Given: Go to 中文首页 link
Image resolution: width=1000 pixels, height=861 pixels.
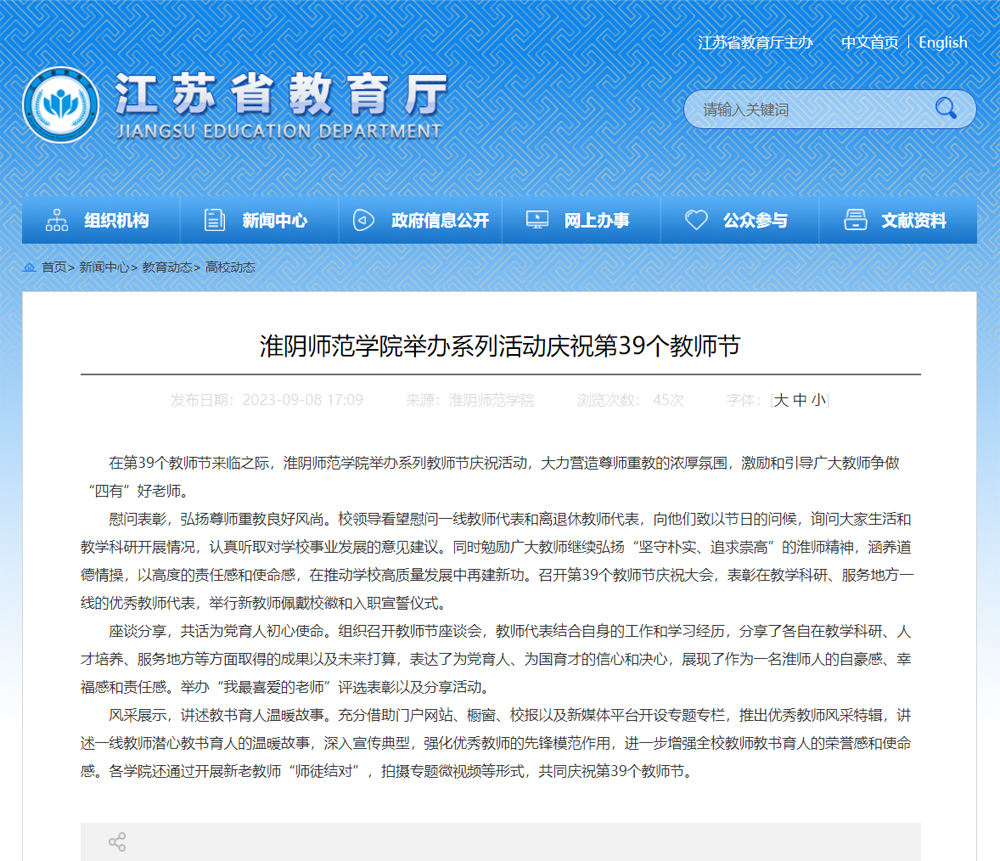Looking at the screenshot, I should coord(869,43).
